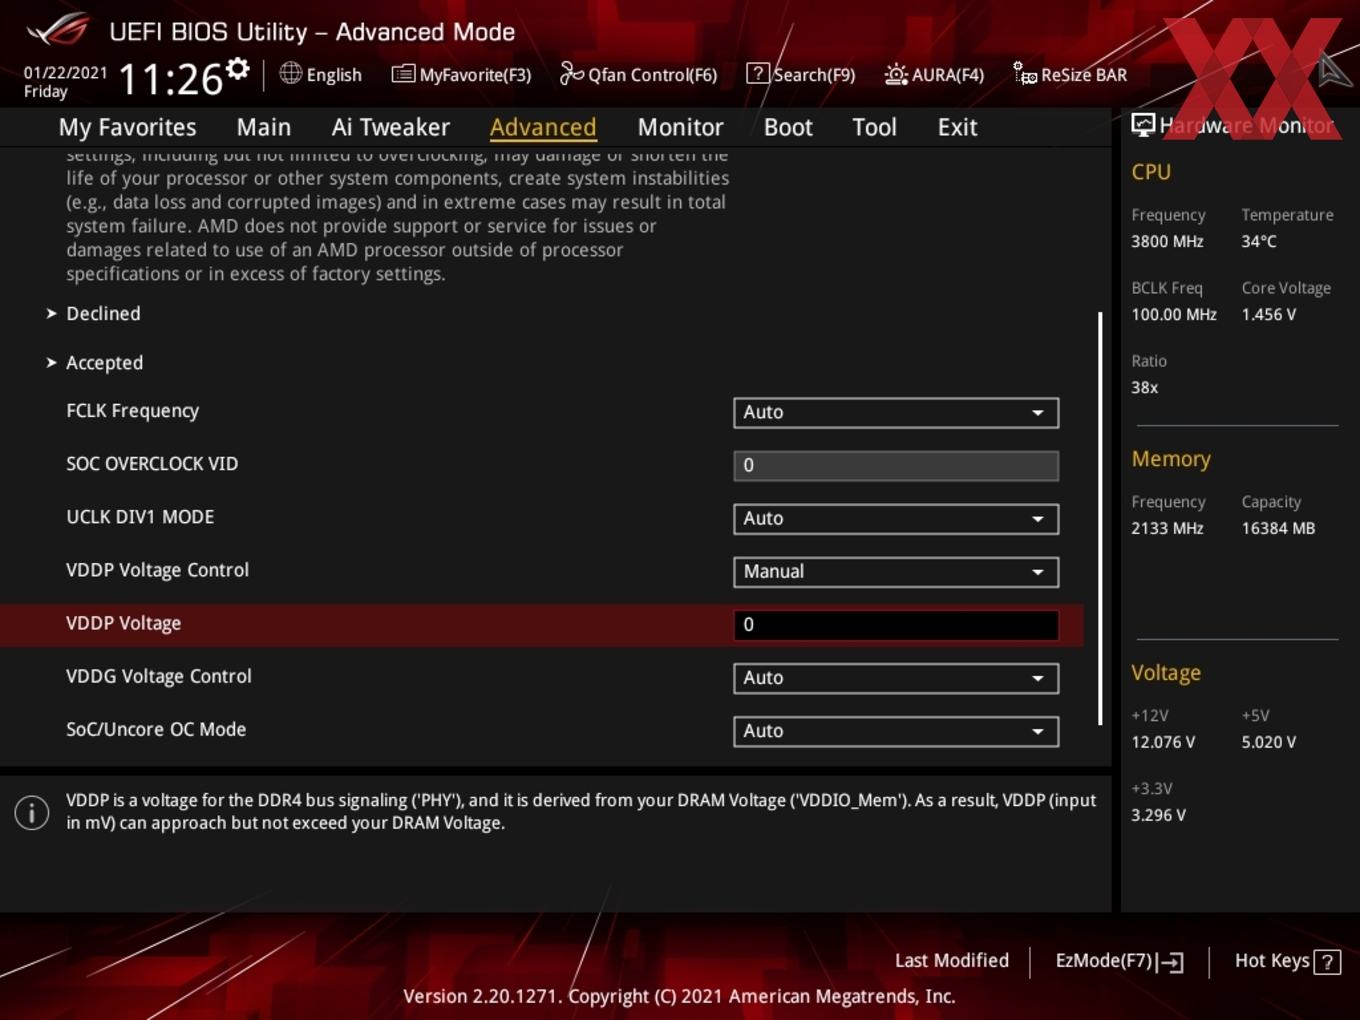Click the 11:26 clock time
The image size is (1360, 1020).
(170, 79)
